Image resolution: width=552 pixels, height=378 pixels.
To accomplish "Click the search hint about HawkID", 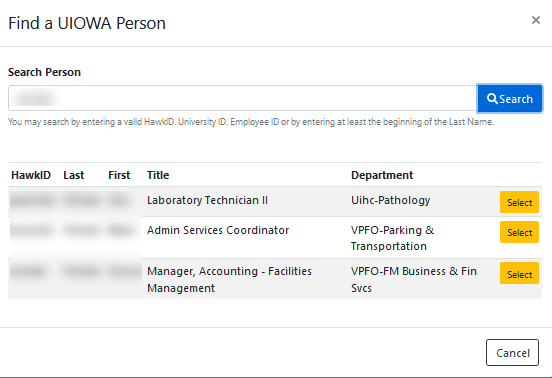I will tap(251, 122).
